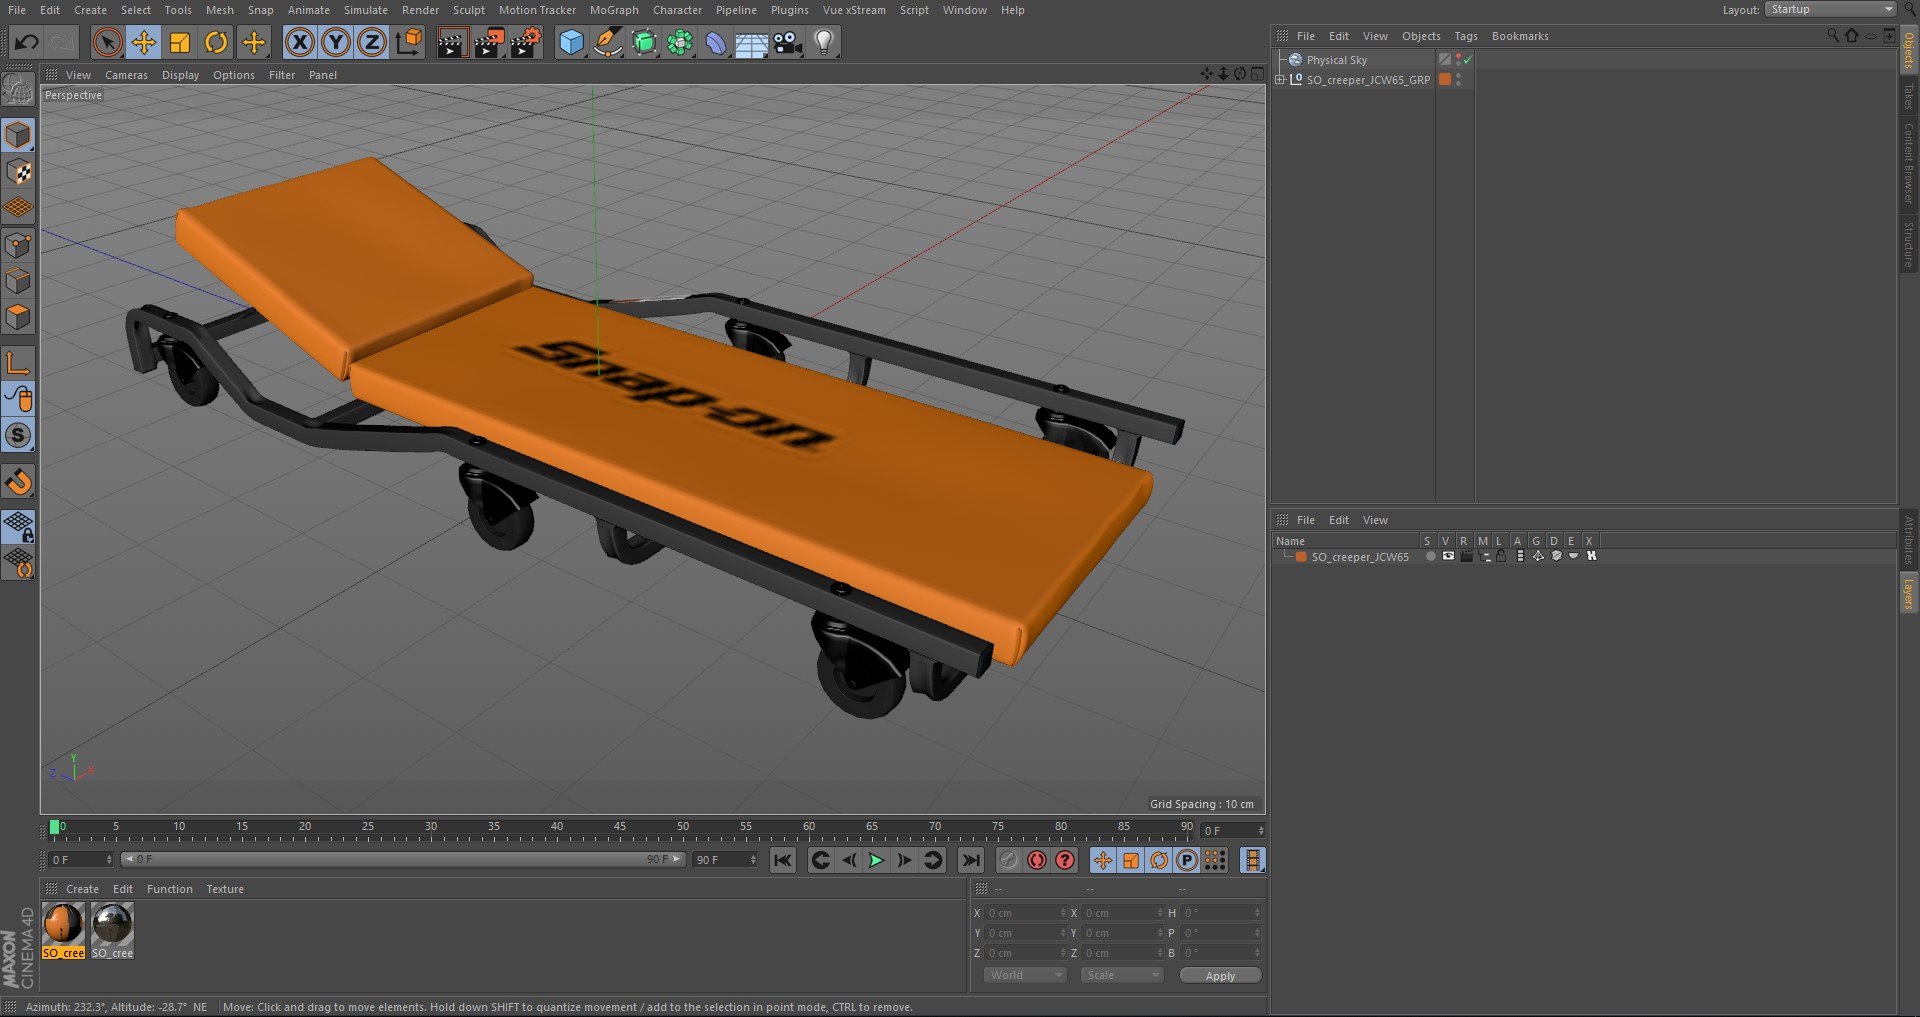Toggle viewport maximize icon

coord(1257,74)
